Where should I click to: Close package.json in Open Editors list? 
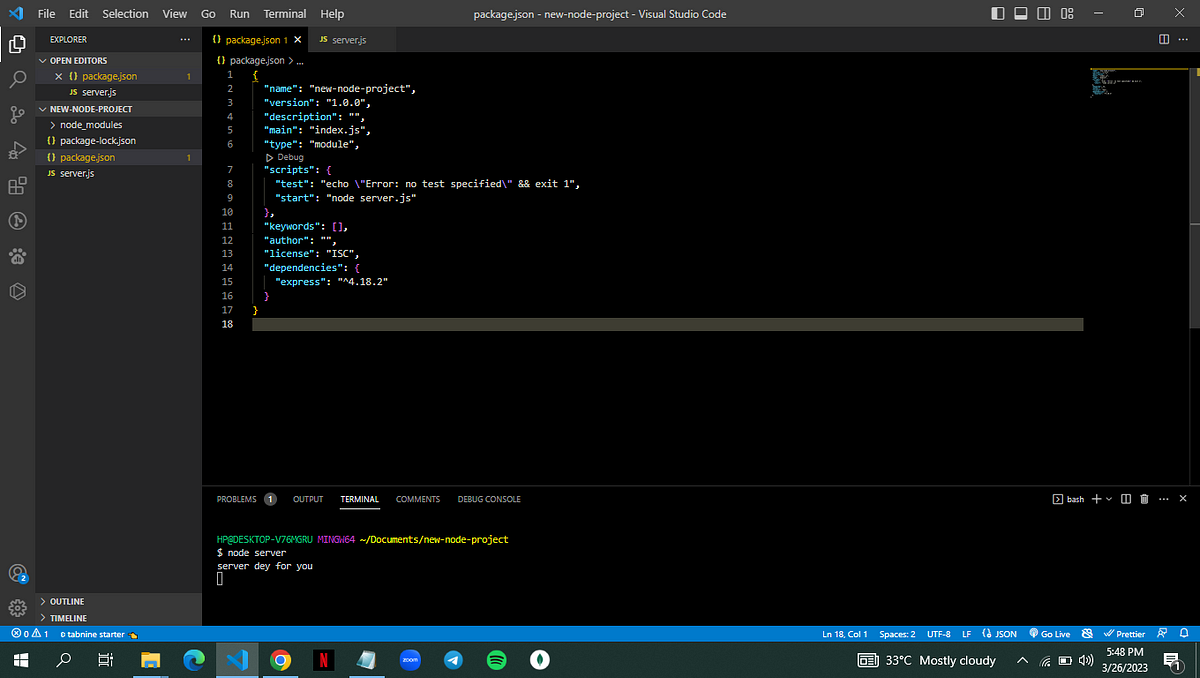point(58,76)
